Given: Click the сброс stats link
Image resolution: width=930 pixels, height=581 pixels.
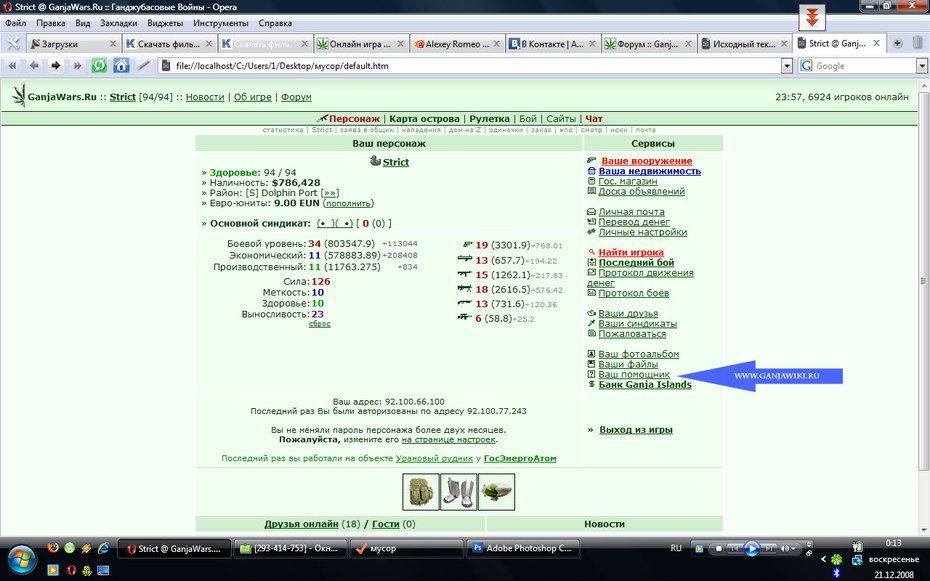Looking at the screenshot, I should pyautogui.click(x=320, y=324).
